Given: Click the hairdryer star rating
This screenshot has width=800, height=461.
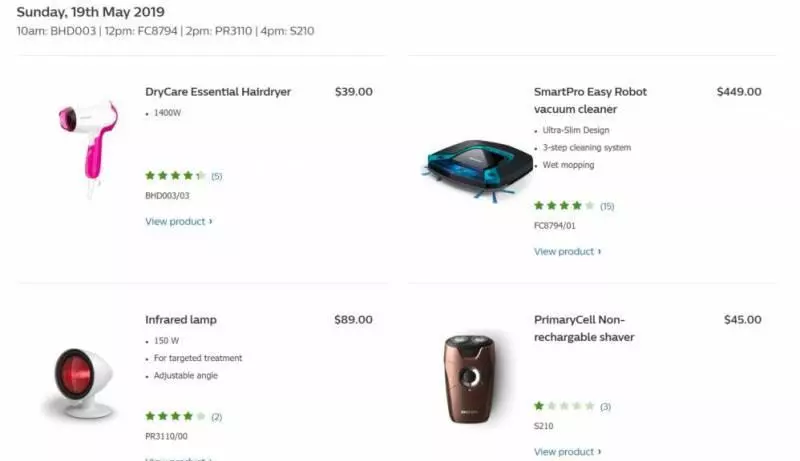Looking at the screenshot, I should (176, 176).
